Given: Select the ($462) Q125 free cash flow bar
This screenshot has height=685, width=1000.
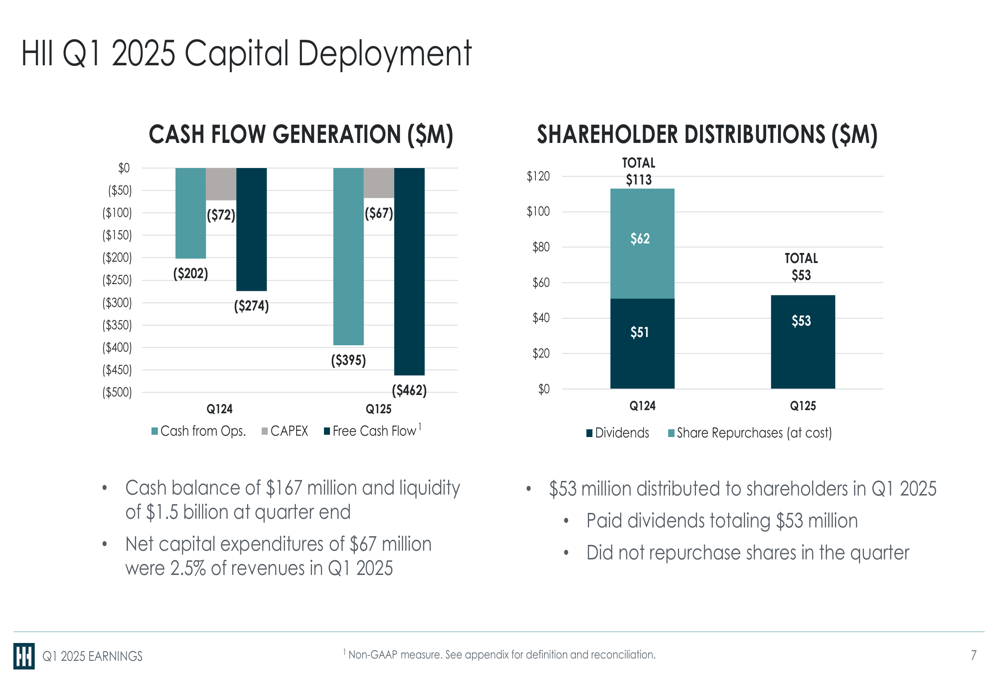Looking at the screenshot, I should point(409,272).
